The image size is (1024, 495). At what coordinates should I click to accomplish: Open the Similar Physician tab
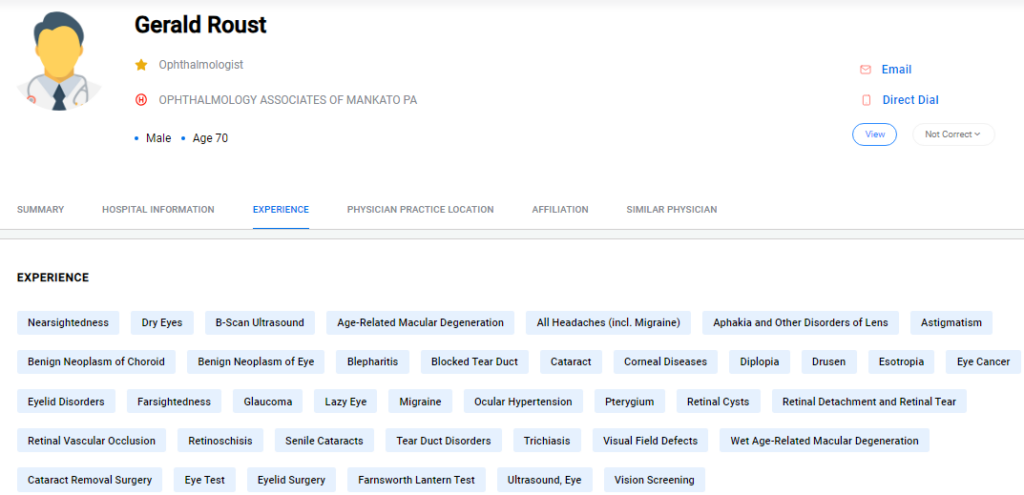click(x=671, y=210)
